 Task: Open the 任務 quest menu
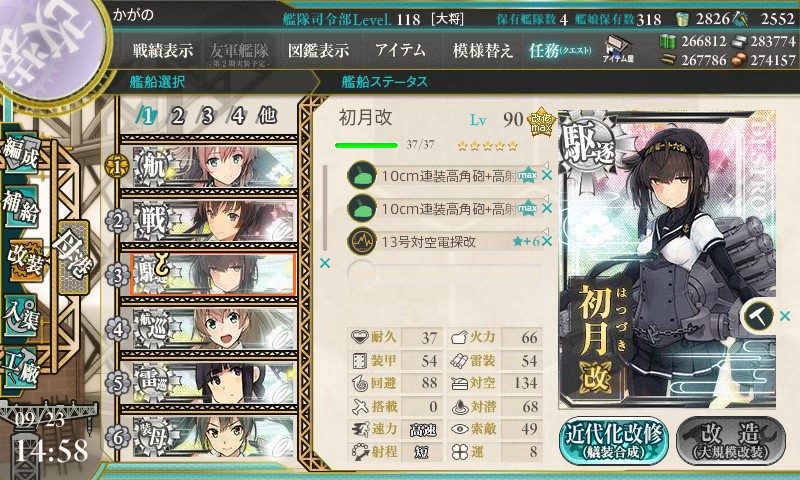(560, 50)
